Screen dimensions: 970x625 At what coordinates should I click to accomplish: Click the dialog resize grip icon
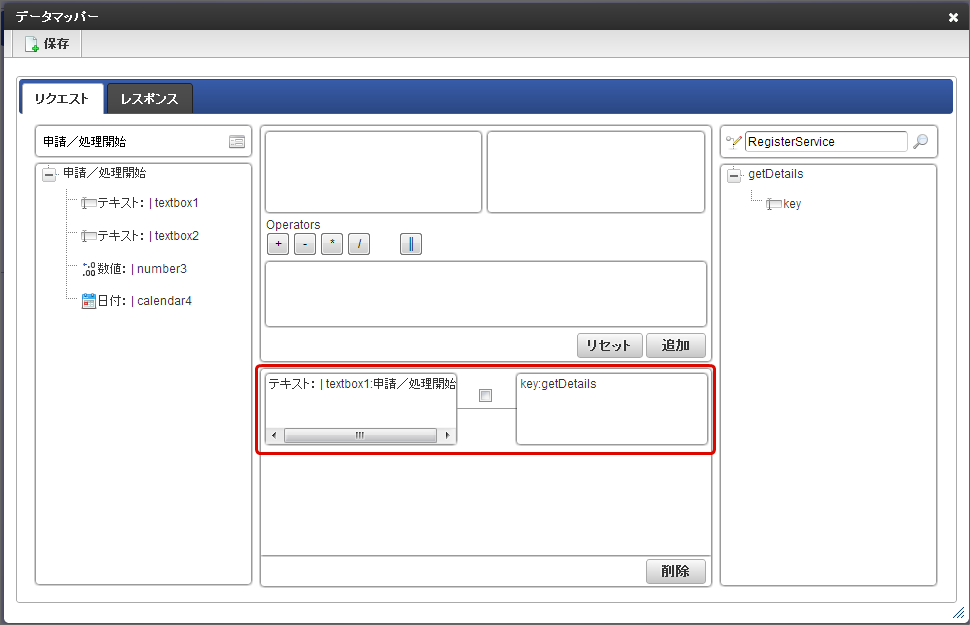click(x=958, y=613)
